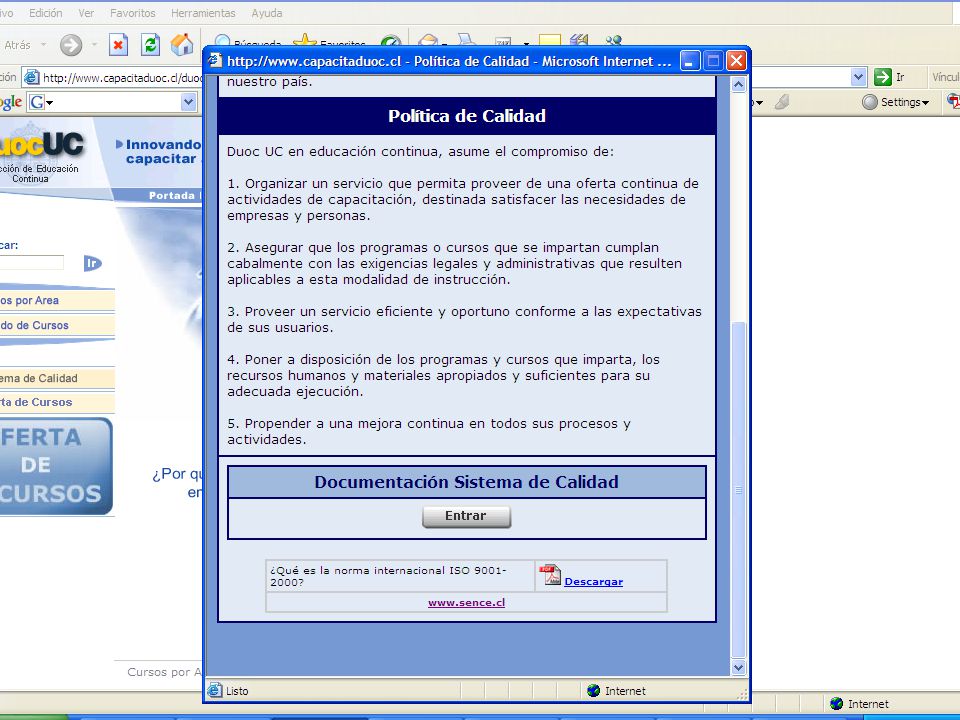Open the Favoritos menu in the menu bar

(132, 13)
